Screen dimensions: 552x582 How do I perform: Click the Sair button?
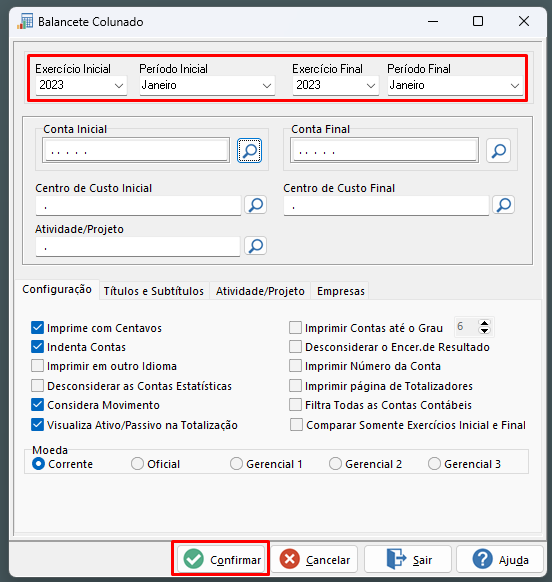coord(408,559)
